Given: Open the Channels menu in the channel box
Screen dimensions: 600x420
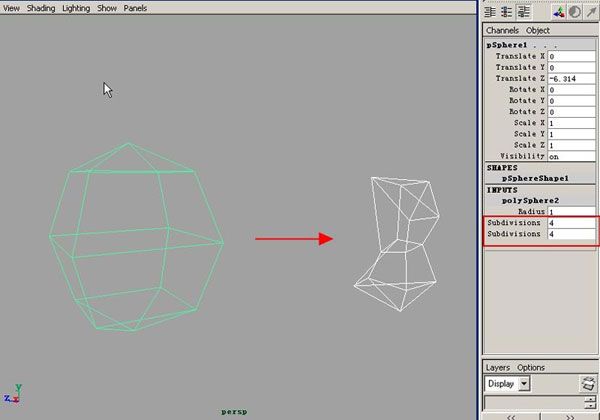Looking at the screenshot, I should click(502, 31).
